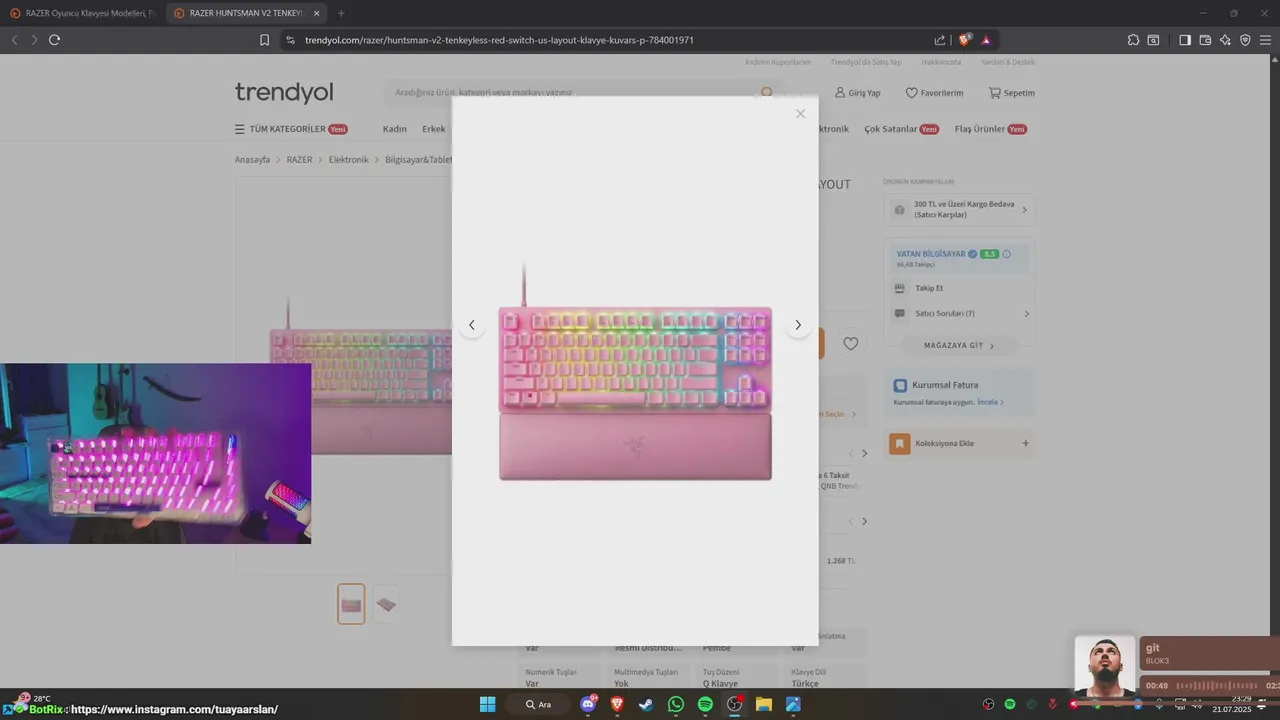Add product via Koleksiyona Ekle plus
Screen dimensions: 1280x720
1025,443
